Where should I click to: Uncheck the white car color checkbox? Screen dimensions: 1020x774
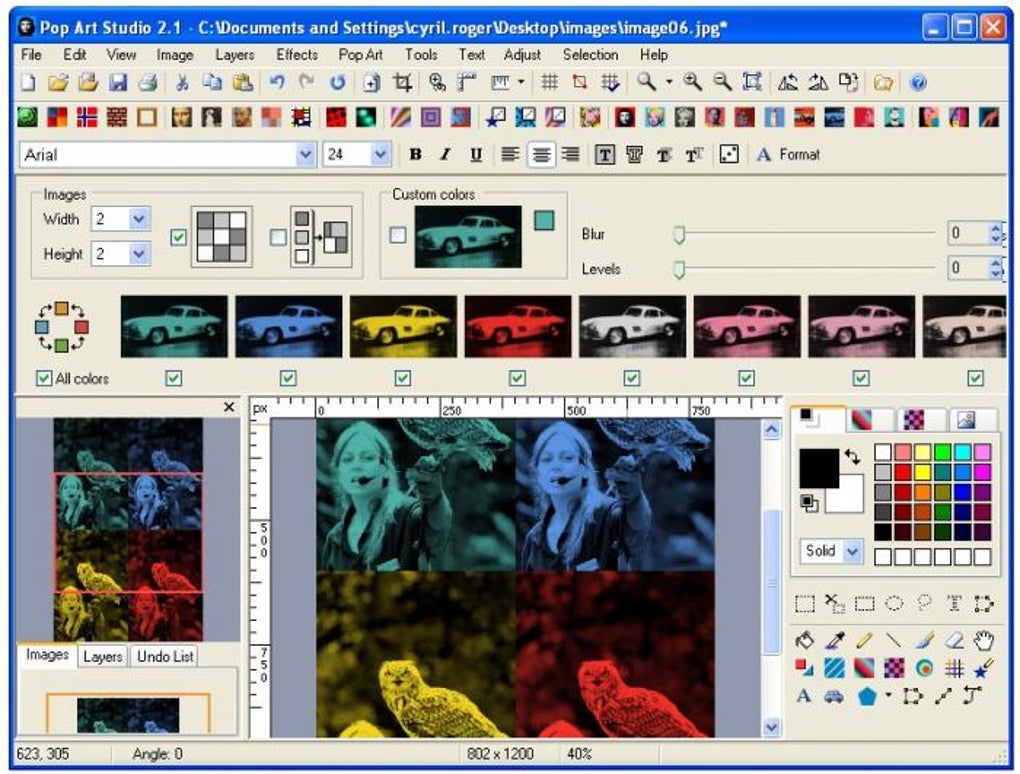[x=632, y=379]
